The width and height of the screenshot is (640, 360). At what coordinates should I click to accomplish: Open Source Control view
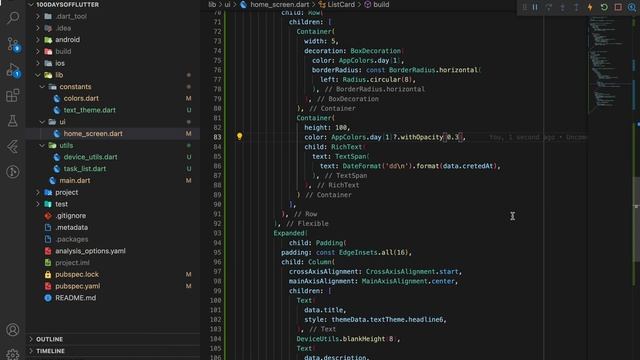tap(13, 44)
